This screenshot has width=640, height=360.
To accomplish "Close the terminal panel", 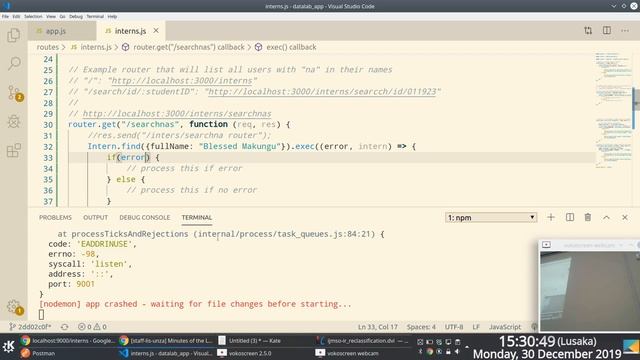I will (x=624, y=217).
